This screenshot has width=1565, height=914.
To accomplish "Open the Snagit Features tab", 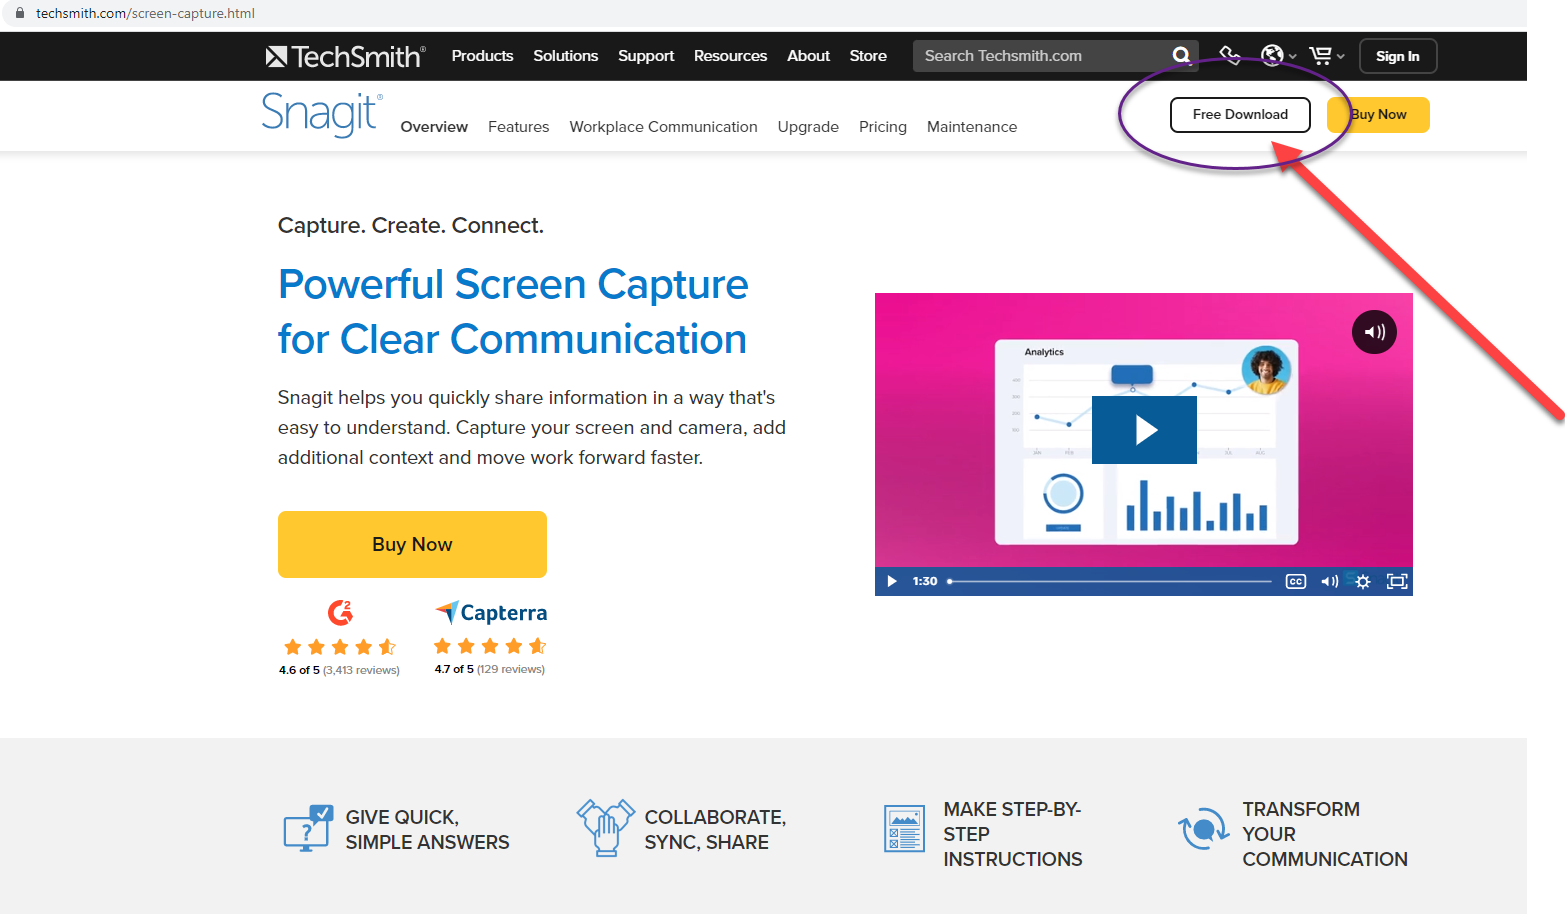I will tap(519, 127).
